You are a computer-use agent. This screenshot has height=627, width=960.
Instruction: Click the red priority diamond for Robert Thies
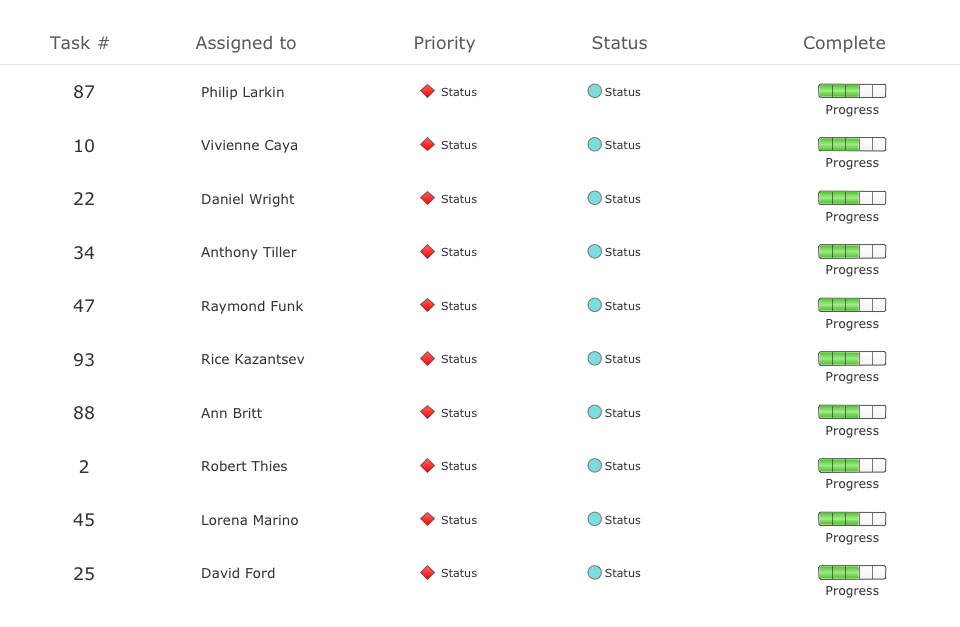[427, 465]
